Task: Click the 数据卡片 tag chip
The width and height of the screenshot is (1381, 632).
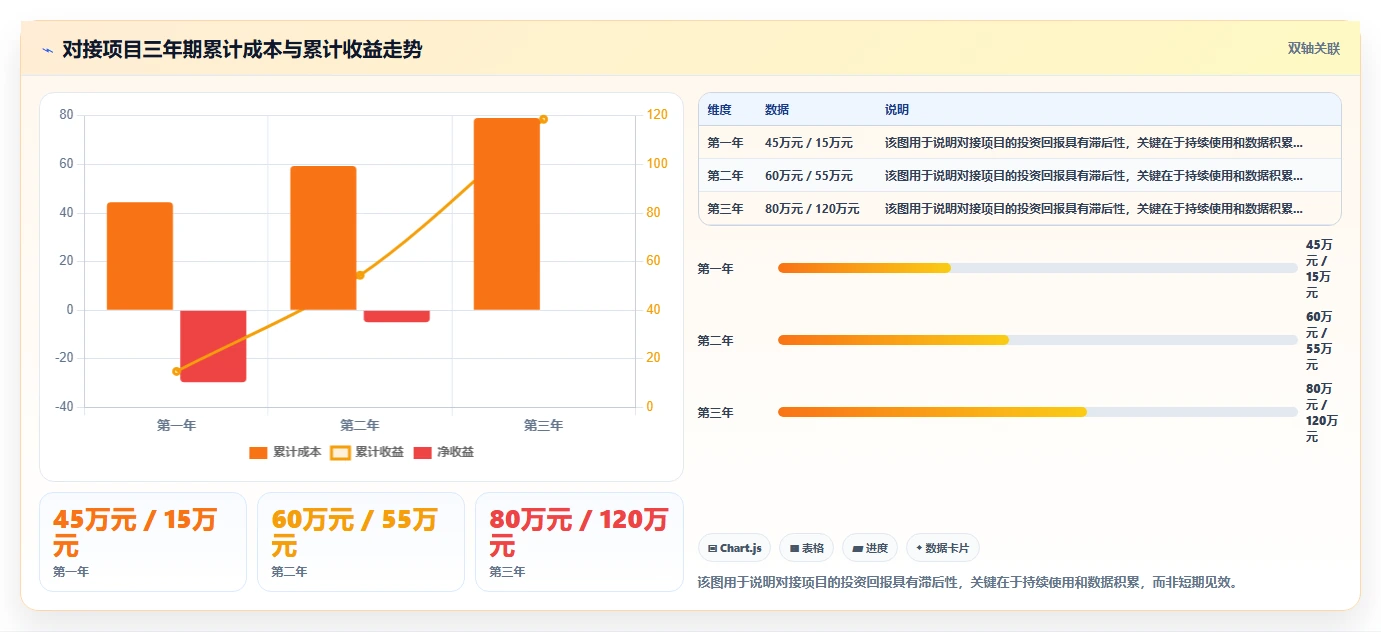Action: pos(942,548)
